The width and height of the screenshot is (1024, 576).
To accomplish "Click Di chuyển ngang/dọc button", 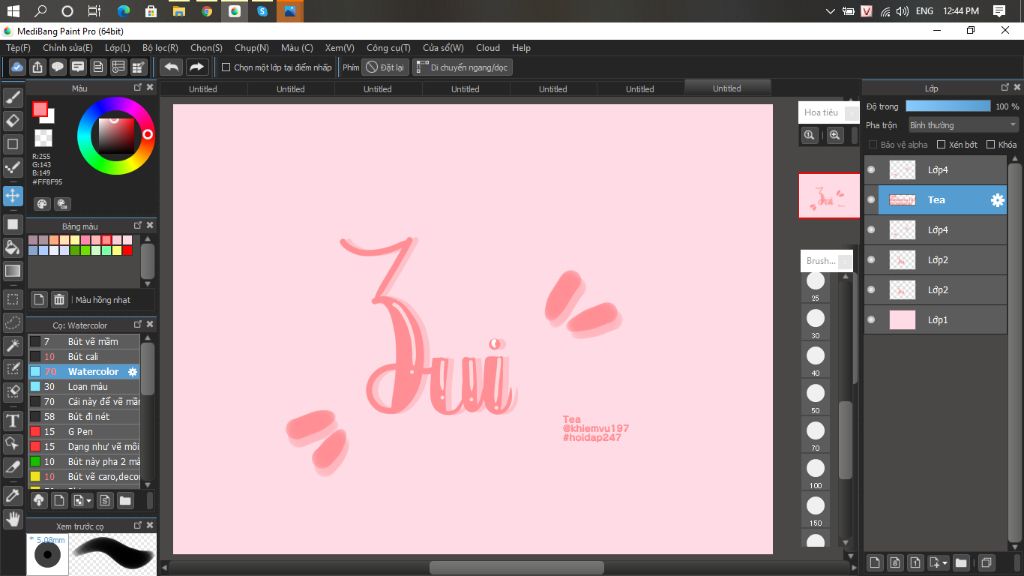I will tap(462, 67).
